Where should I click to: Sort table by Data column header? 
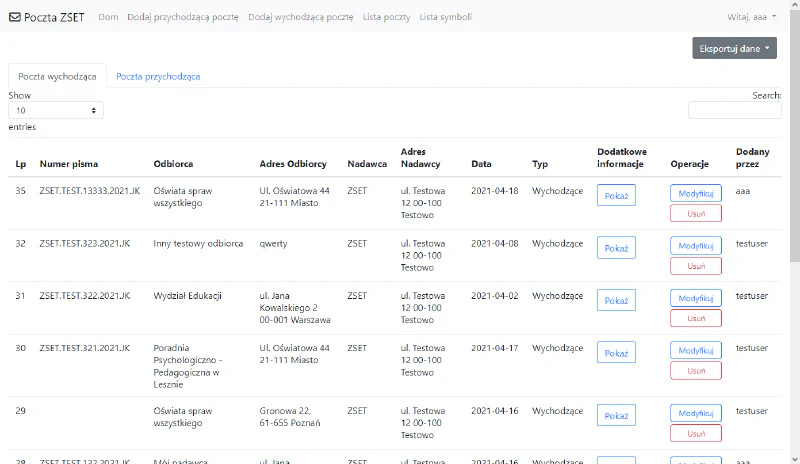(x=482, y=164)
